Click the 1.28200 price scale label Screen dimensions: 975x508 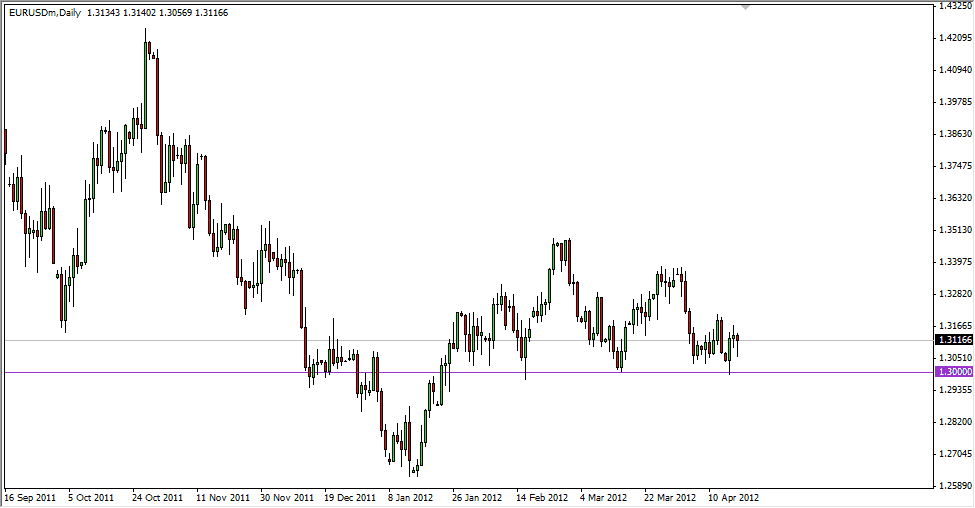[x=954, y=421]
